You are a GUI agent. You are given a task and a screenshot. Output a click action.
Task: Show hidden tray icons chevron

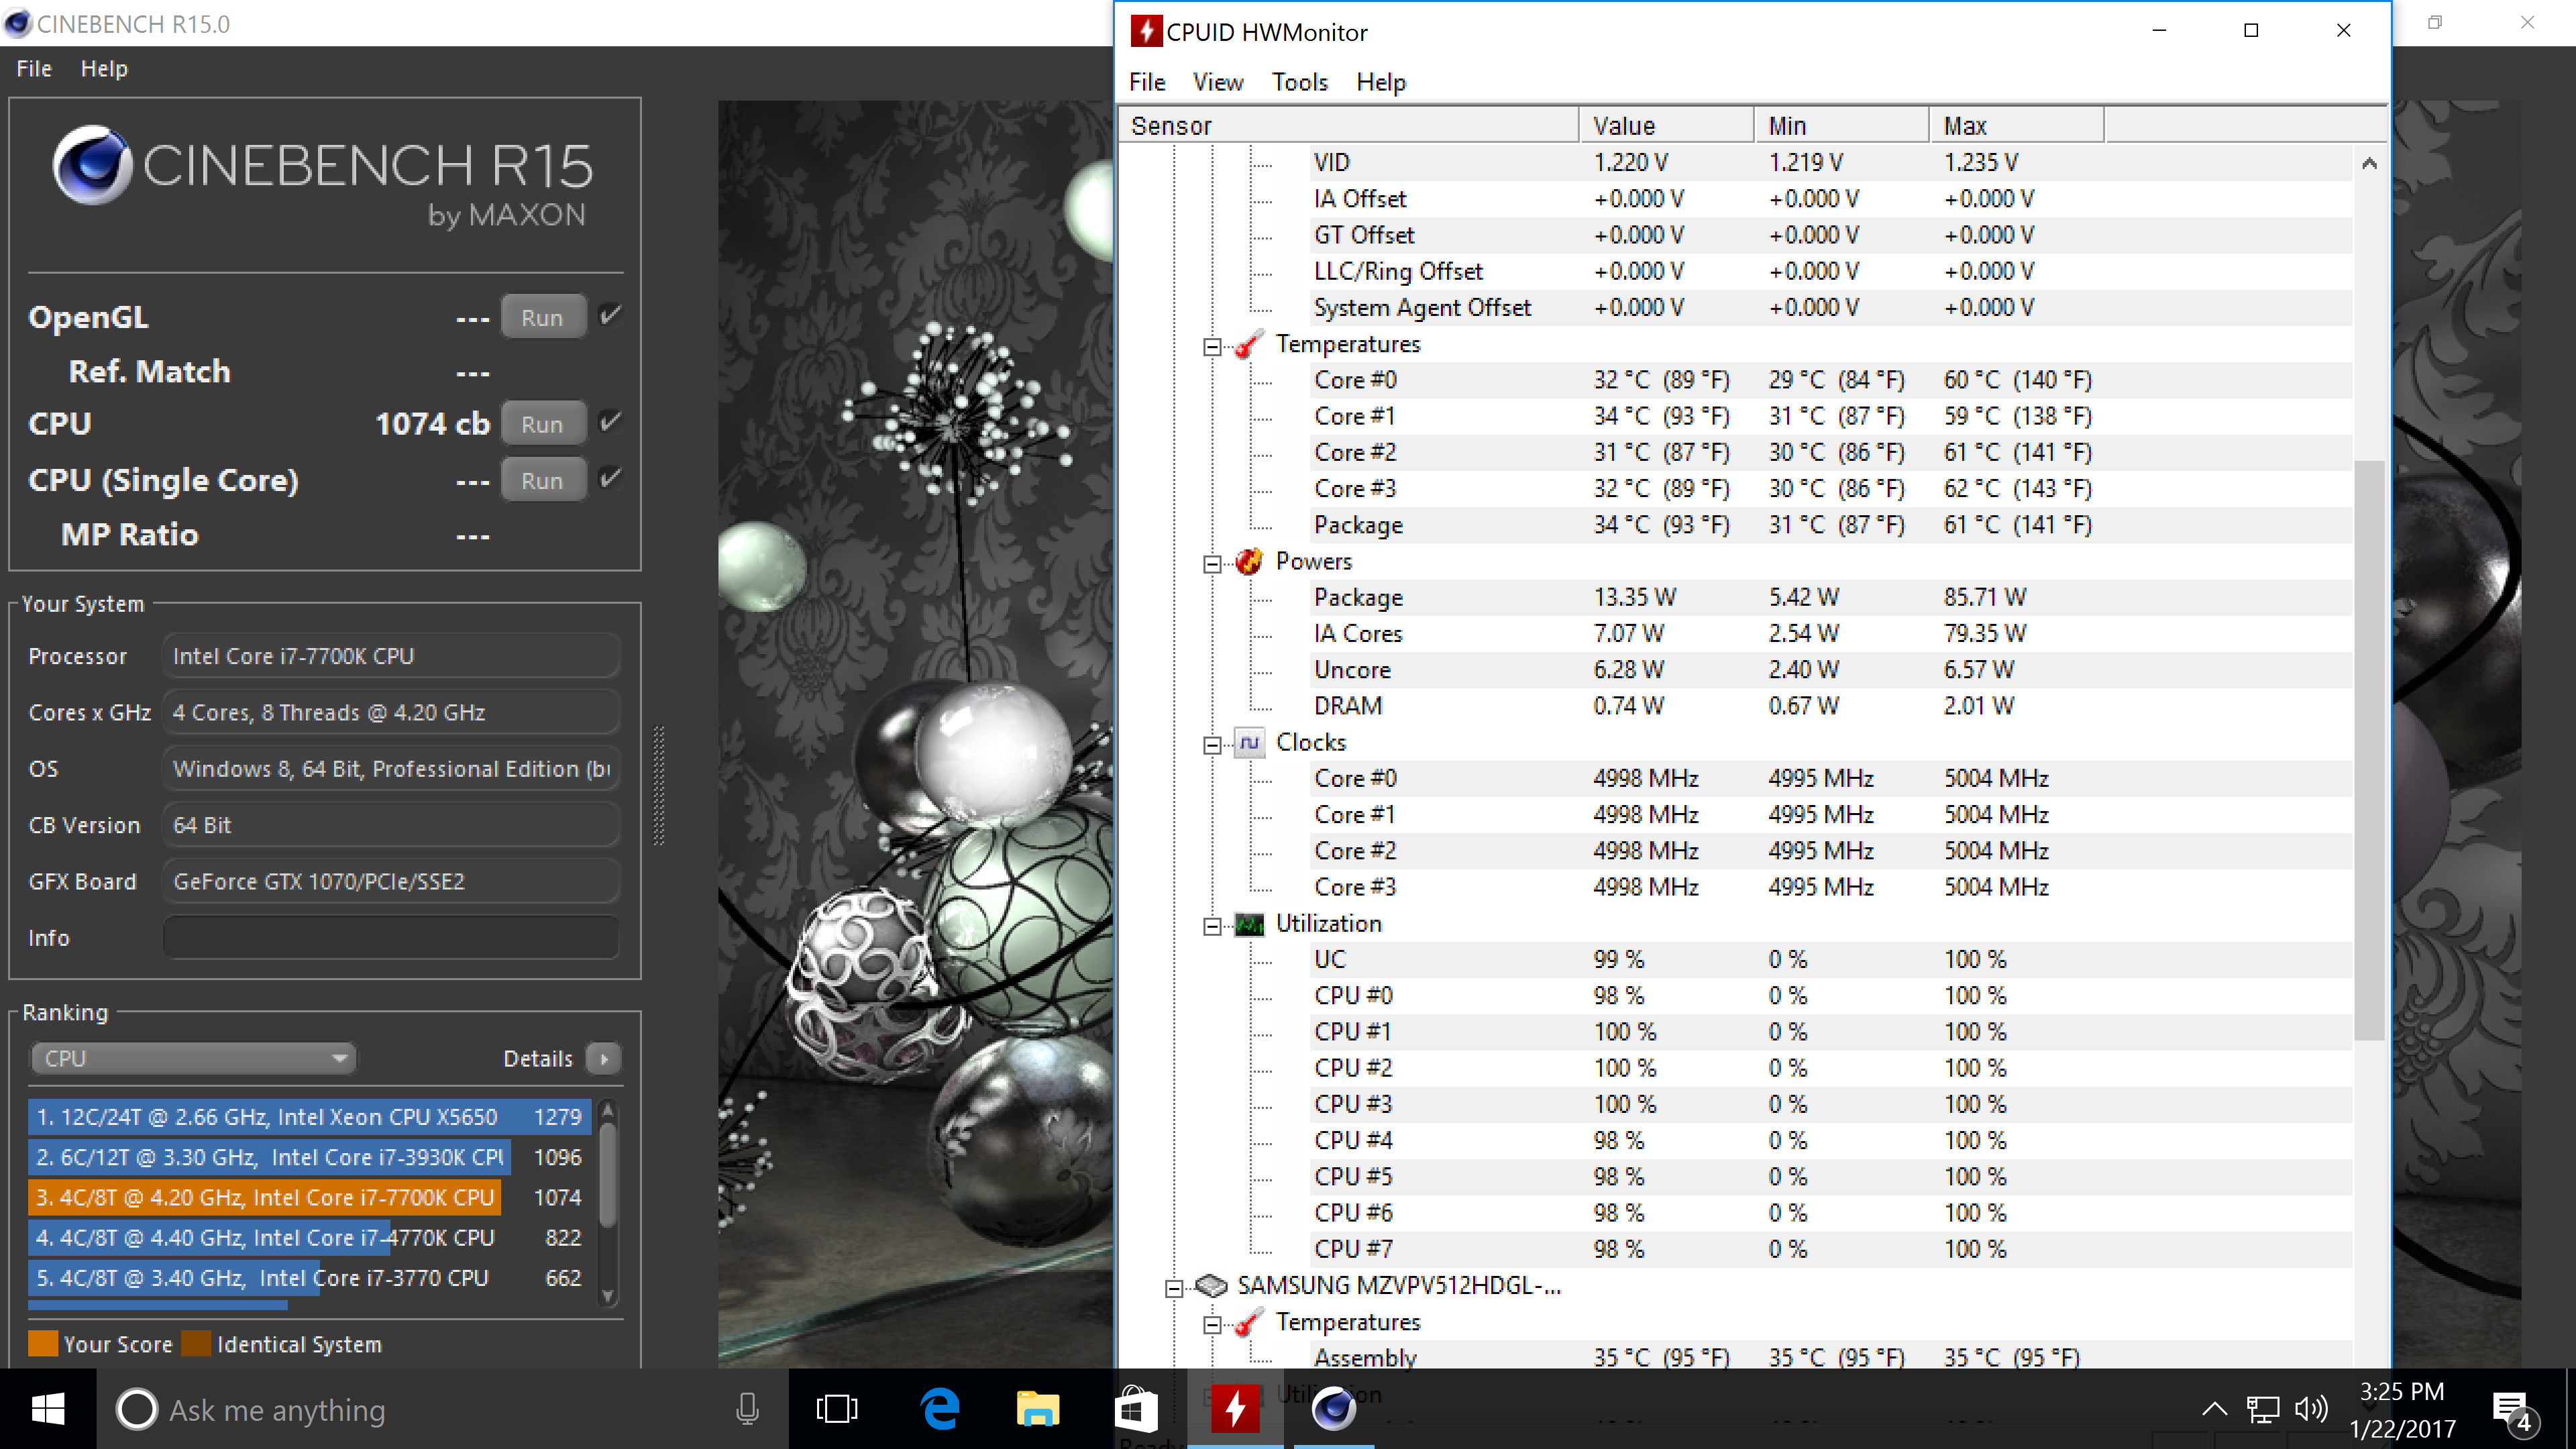pos(2214,1410)
